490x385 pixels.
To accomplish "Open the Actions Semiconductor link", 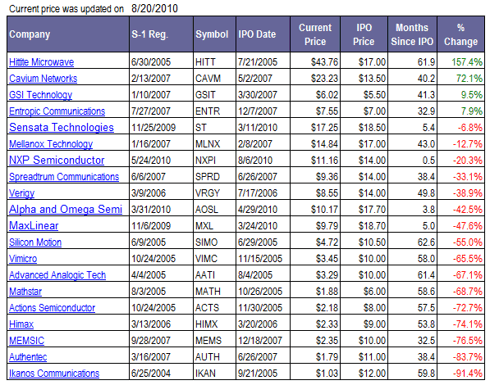I will click(x=52, y=308).
